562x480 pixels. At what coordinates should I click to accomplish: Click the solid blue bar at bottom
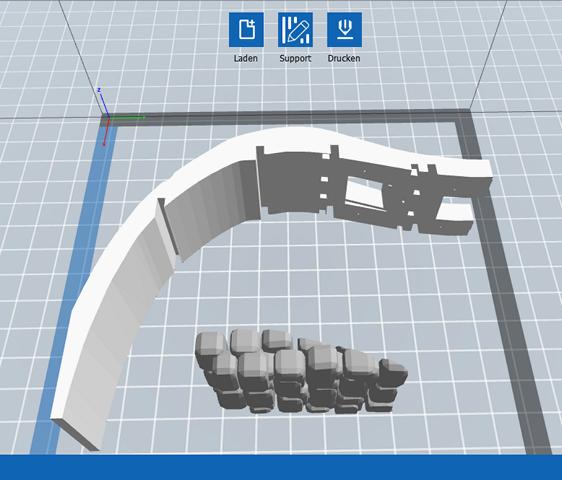click(x=281, y=467)
